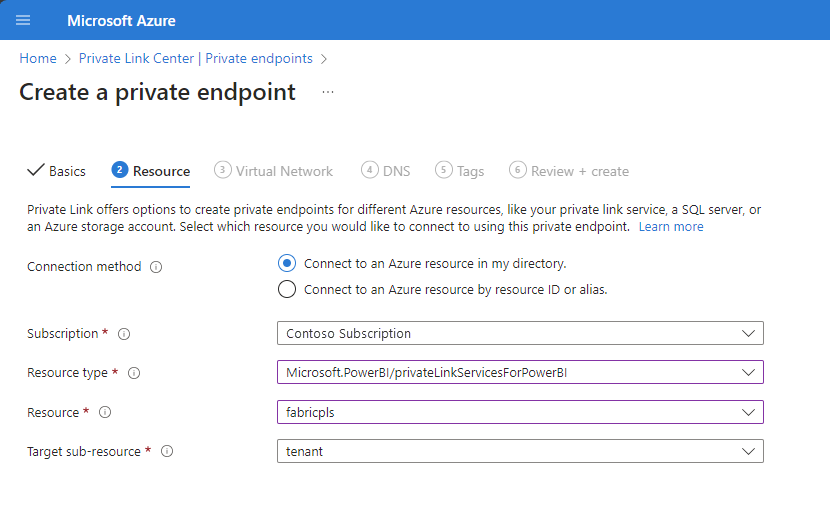This screenshot has height=517, width=830.
Task: Click the step 3 circle icon
Action: pos(222,169)
